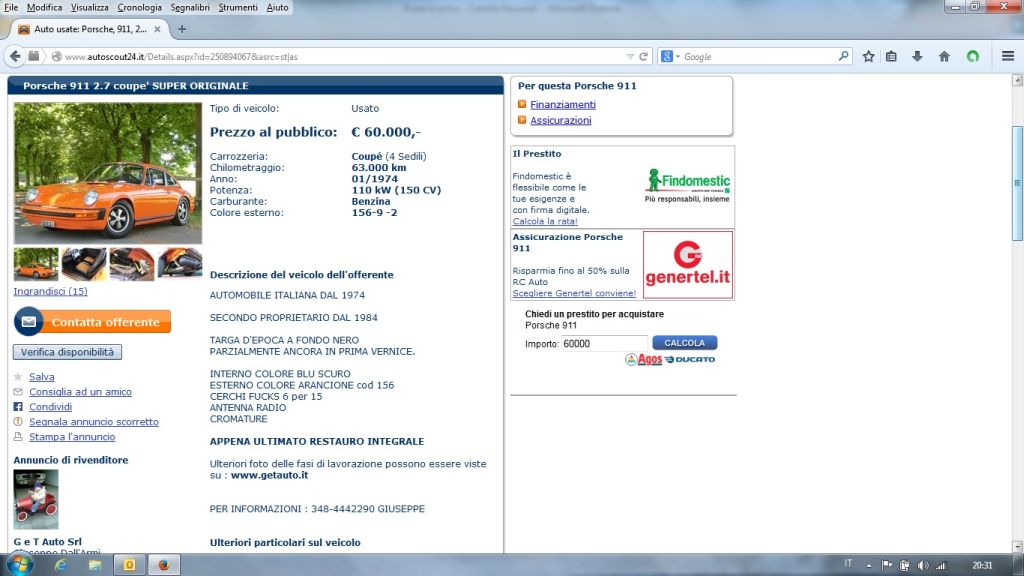Viewport: 1024px width, 576px height.
Task: Open the large orange Porsche main photo
Action: point(108,173)
